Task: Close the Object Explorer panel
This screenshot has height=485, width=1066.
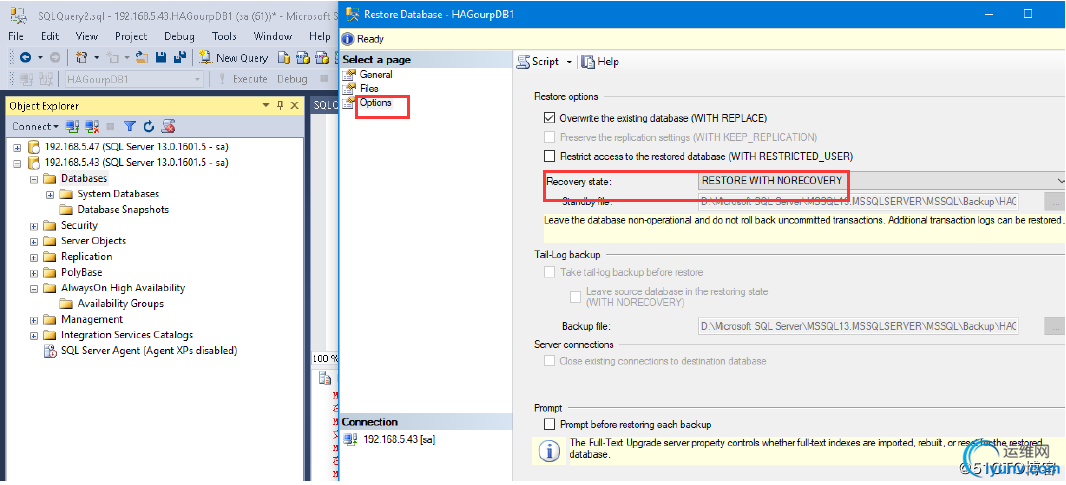Action: (x=294, y=105)
